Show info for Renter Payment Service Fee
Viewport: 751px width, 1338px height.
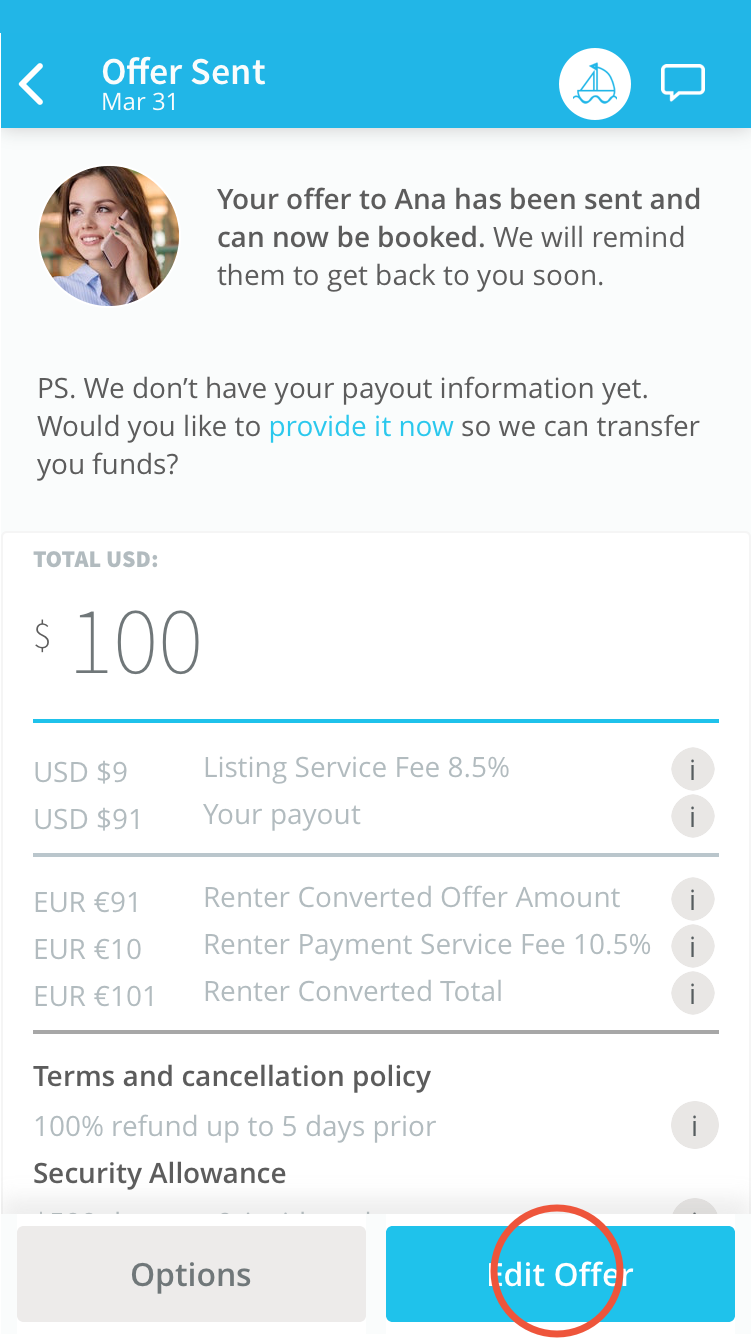click(x=693, y=946)
